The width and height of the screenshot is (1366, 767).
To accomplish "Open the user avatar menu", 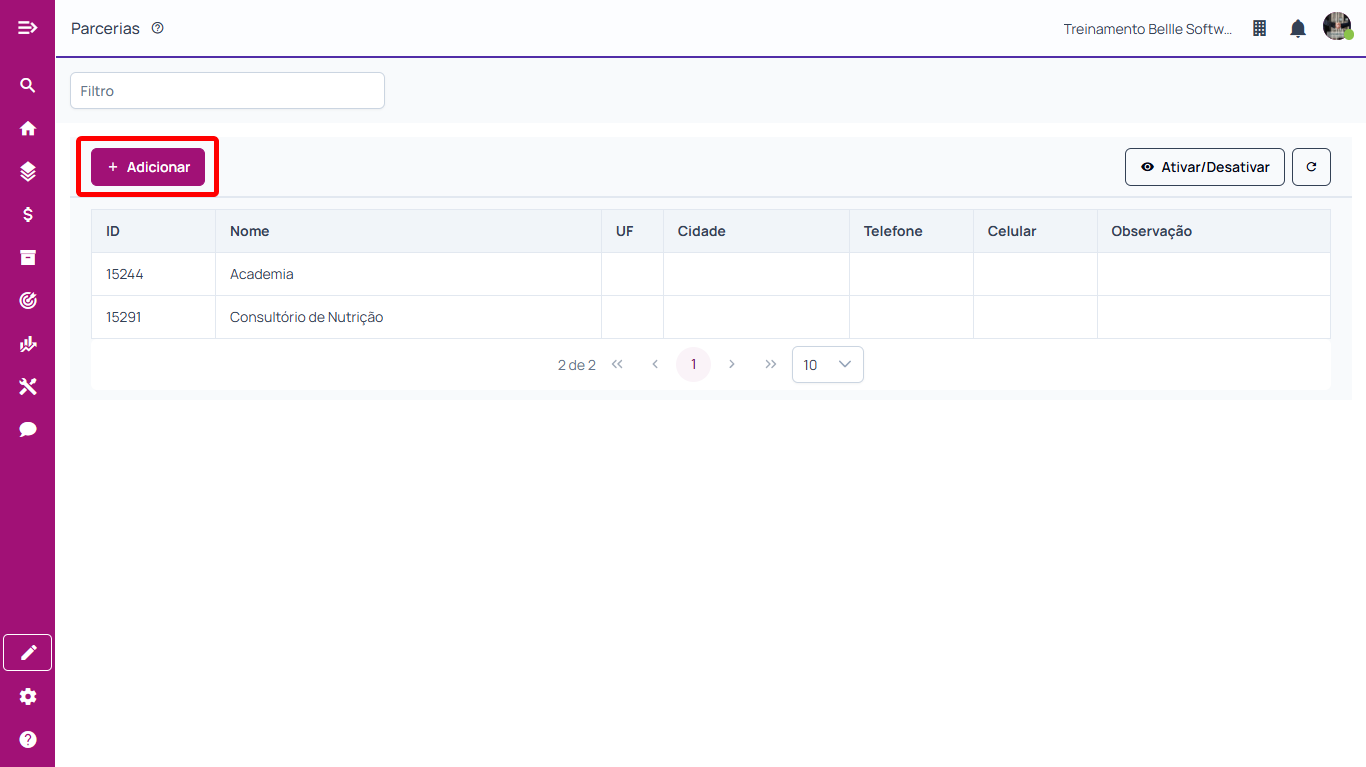I will 1337,27.
